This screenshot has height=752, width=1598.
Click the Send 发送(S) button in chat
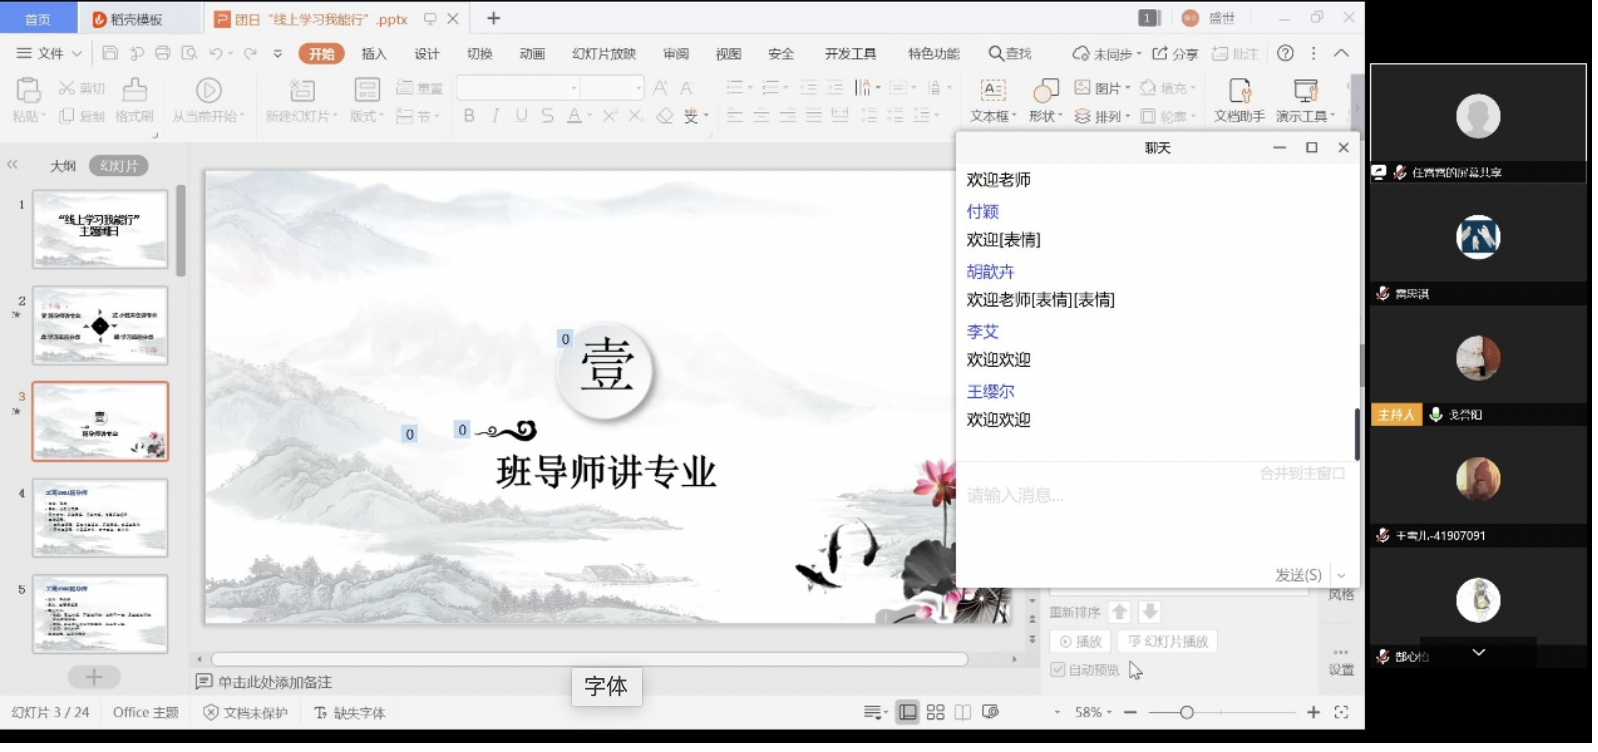click(1297, 575)
